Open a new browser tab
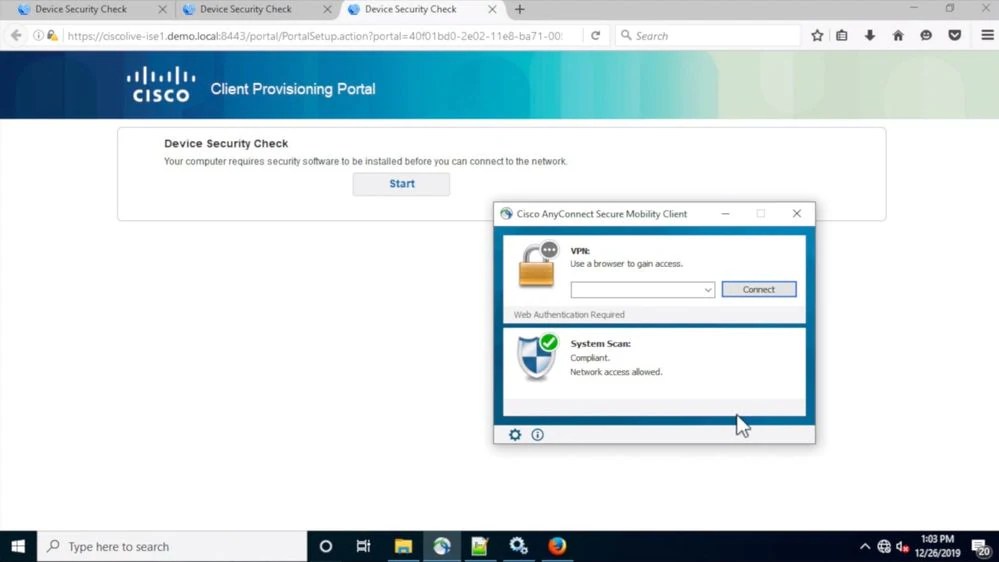Image resolution: width=999 pixels, height=562 pixels. (x=519, y=10)
